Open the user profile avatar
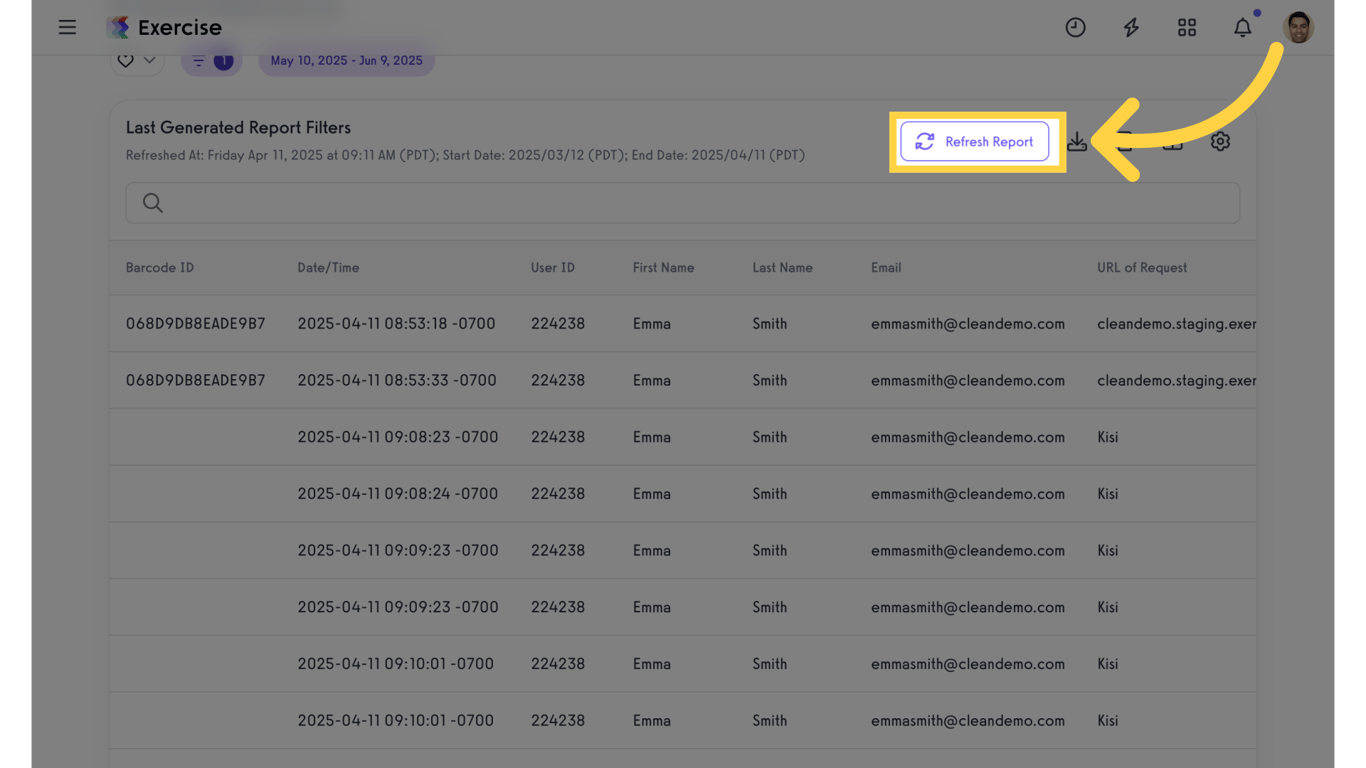 tap(1298, 28)
